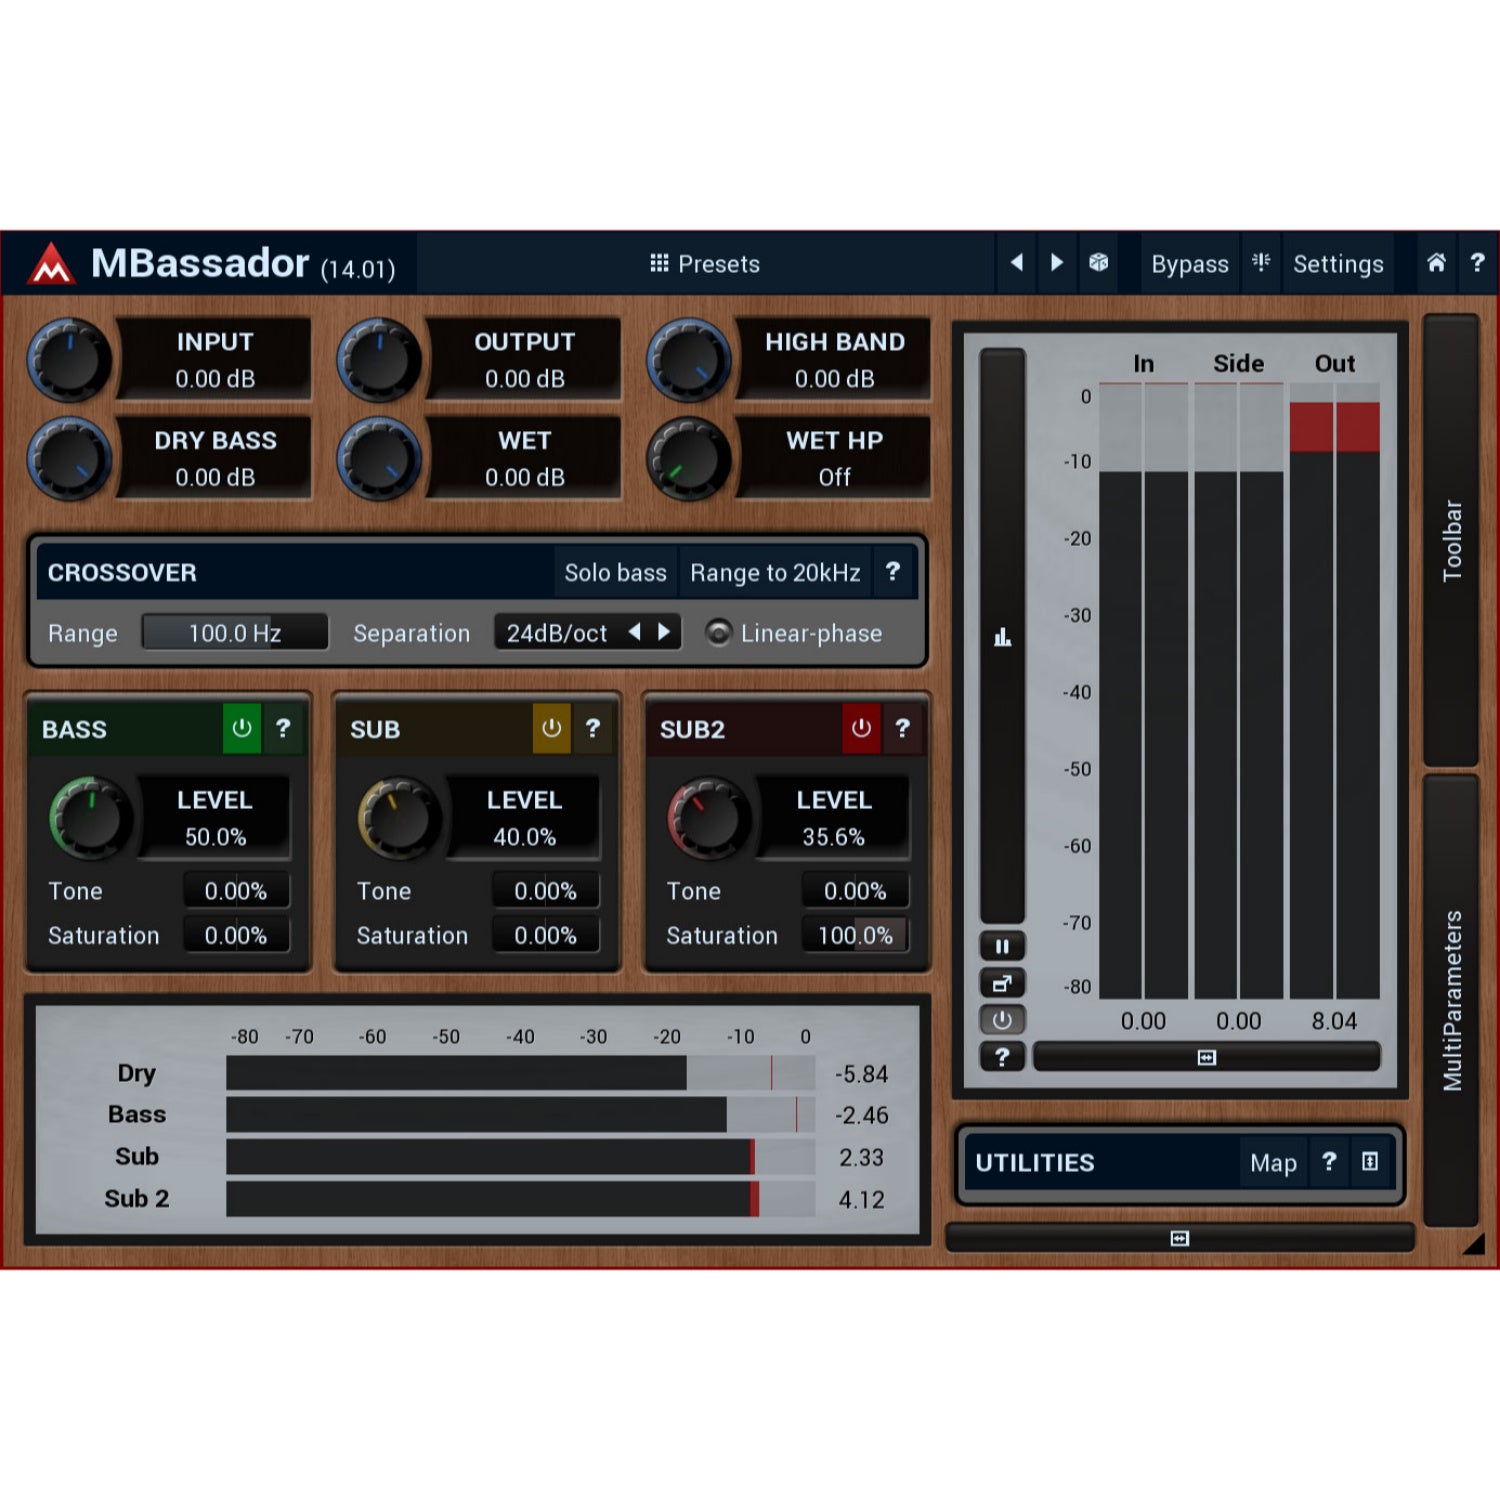Load the previous preset arrow
Image resolution: width=1500 pixels, height=1500 pixels.
click(1017, 263)
